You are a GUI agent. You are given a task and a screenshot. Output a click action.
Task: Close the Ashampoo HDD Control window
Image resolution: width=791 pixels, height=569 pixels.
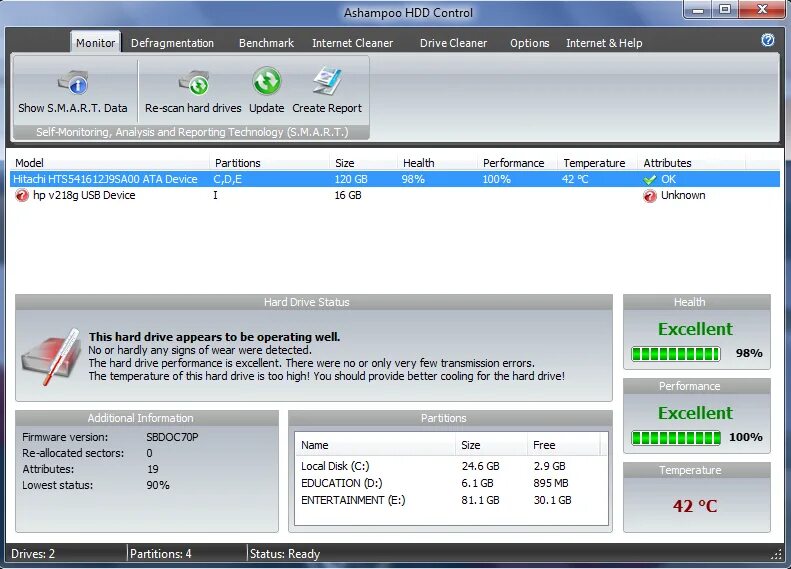click(763, 10)
